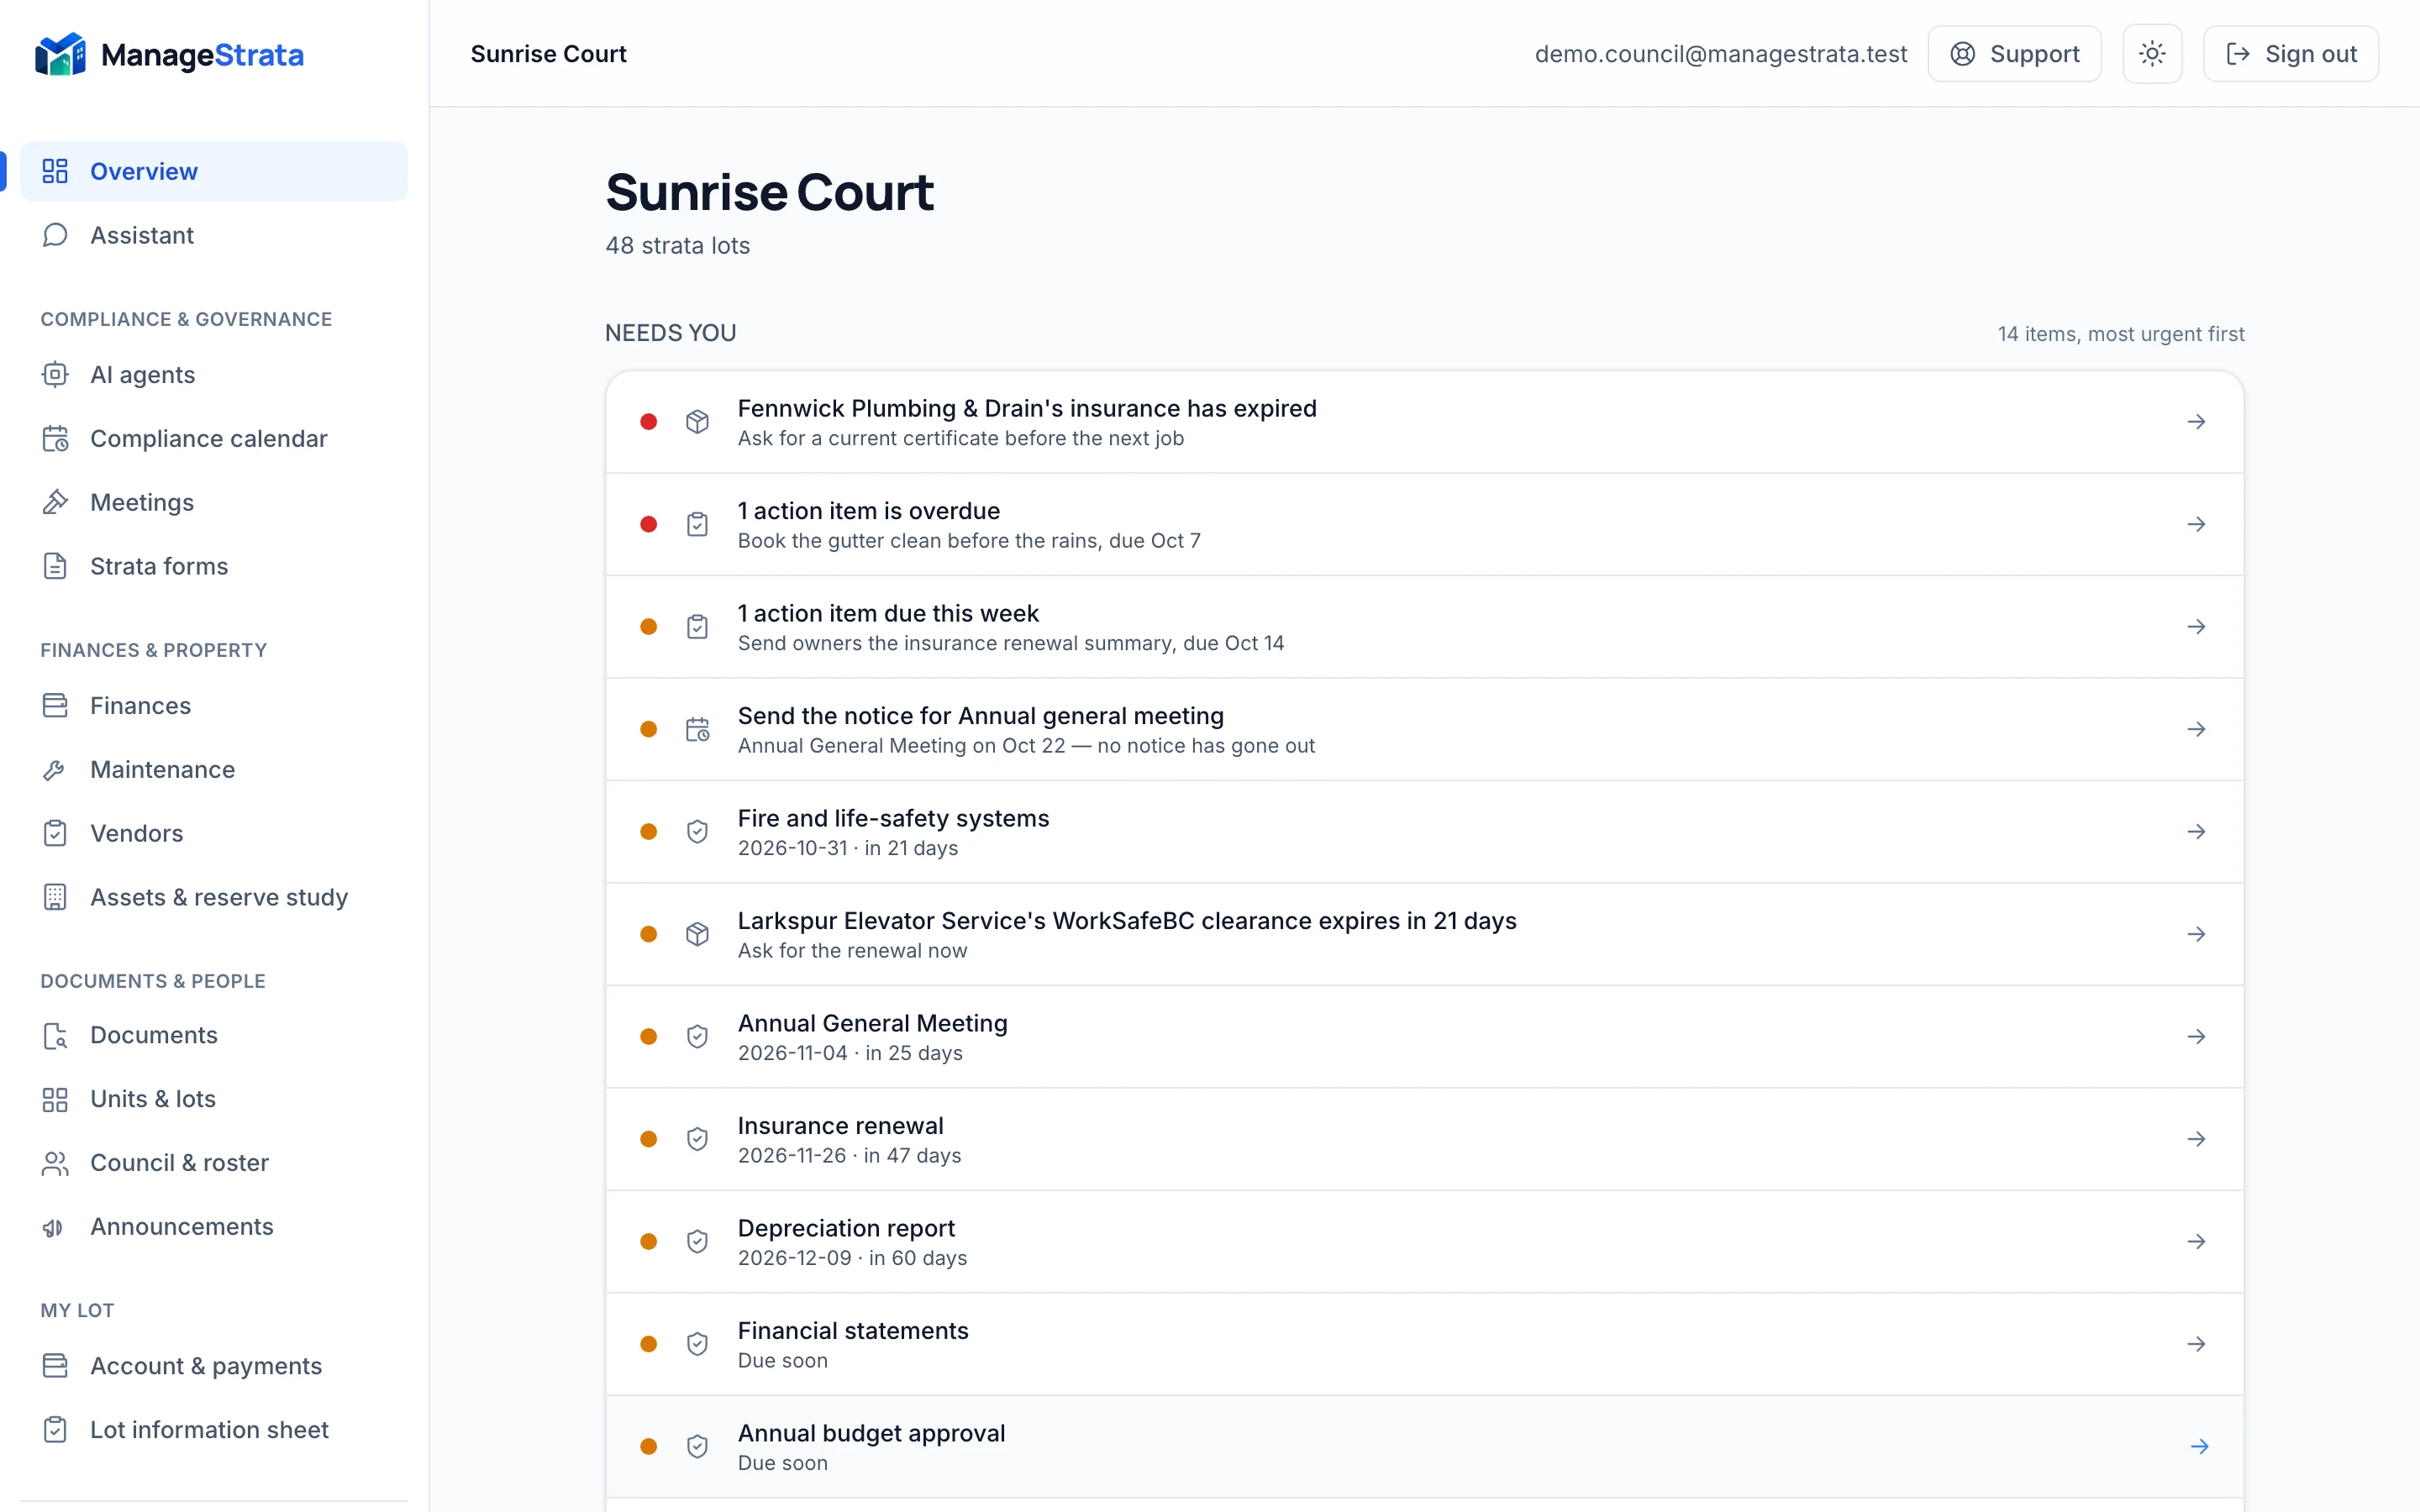Open Council & roster people icon
Image resolution: width=2420 pixels, height=1512 pixels.
click(x=55, y=1163)
